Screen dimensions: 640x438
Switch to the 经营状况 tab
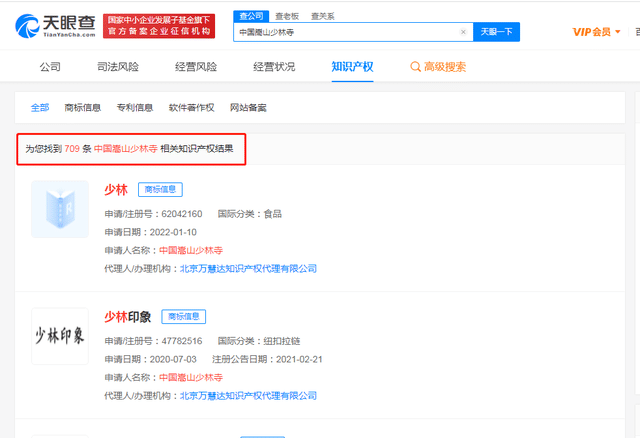[274, 67]
